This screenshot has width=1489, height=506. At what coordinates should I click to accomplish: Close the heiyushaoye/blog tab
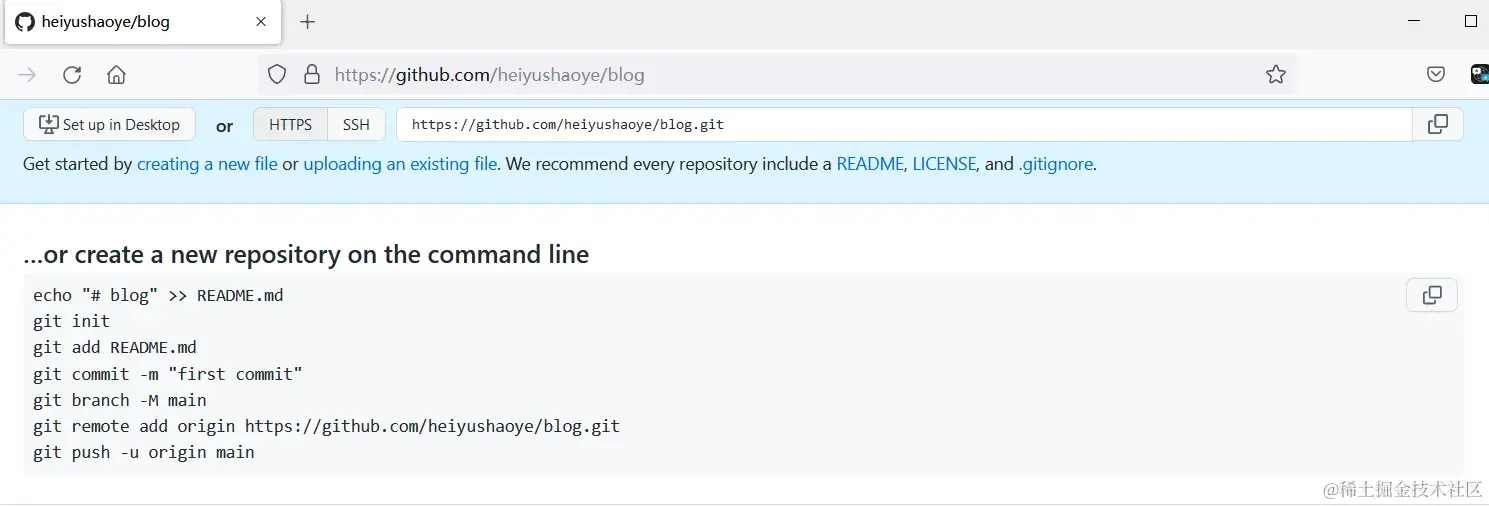261,22
